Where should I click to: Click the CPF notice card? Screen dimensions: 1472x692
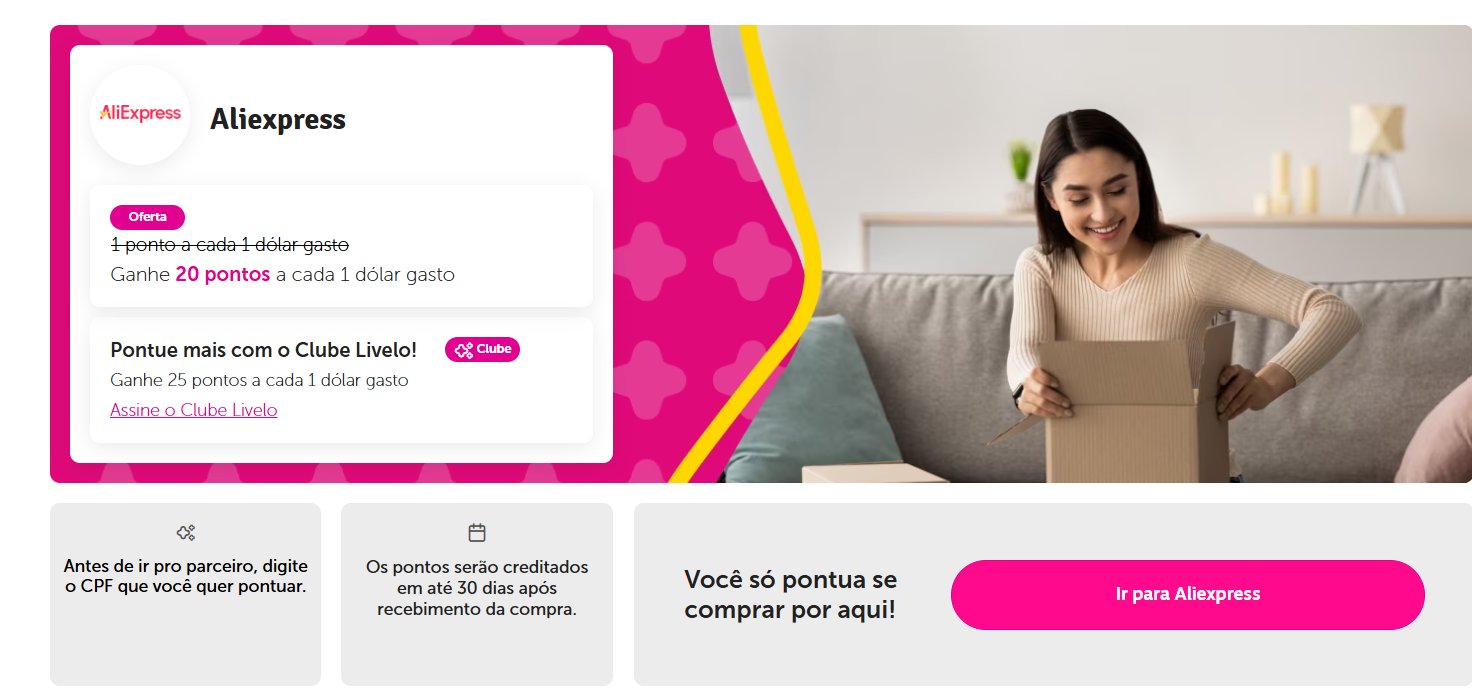(185, 594)
